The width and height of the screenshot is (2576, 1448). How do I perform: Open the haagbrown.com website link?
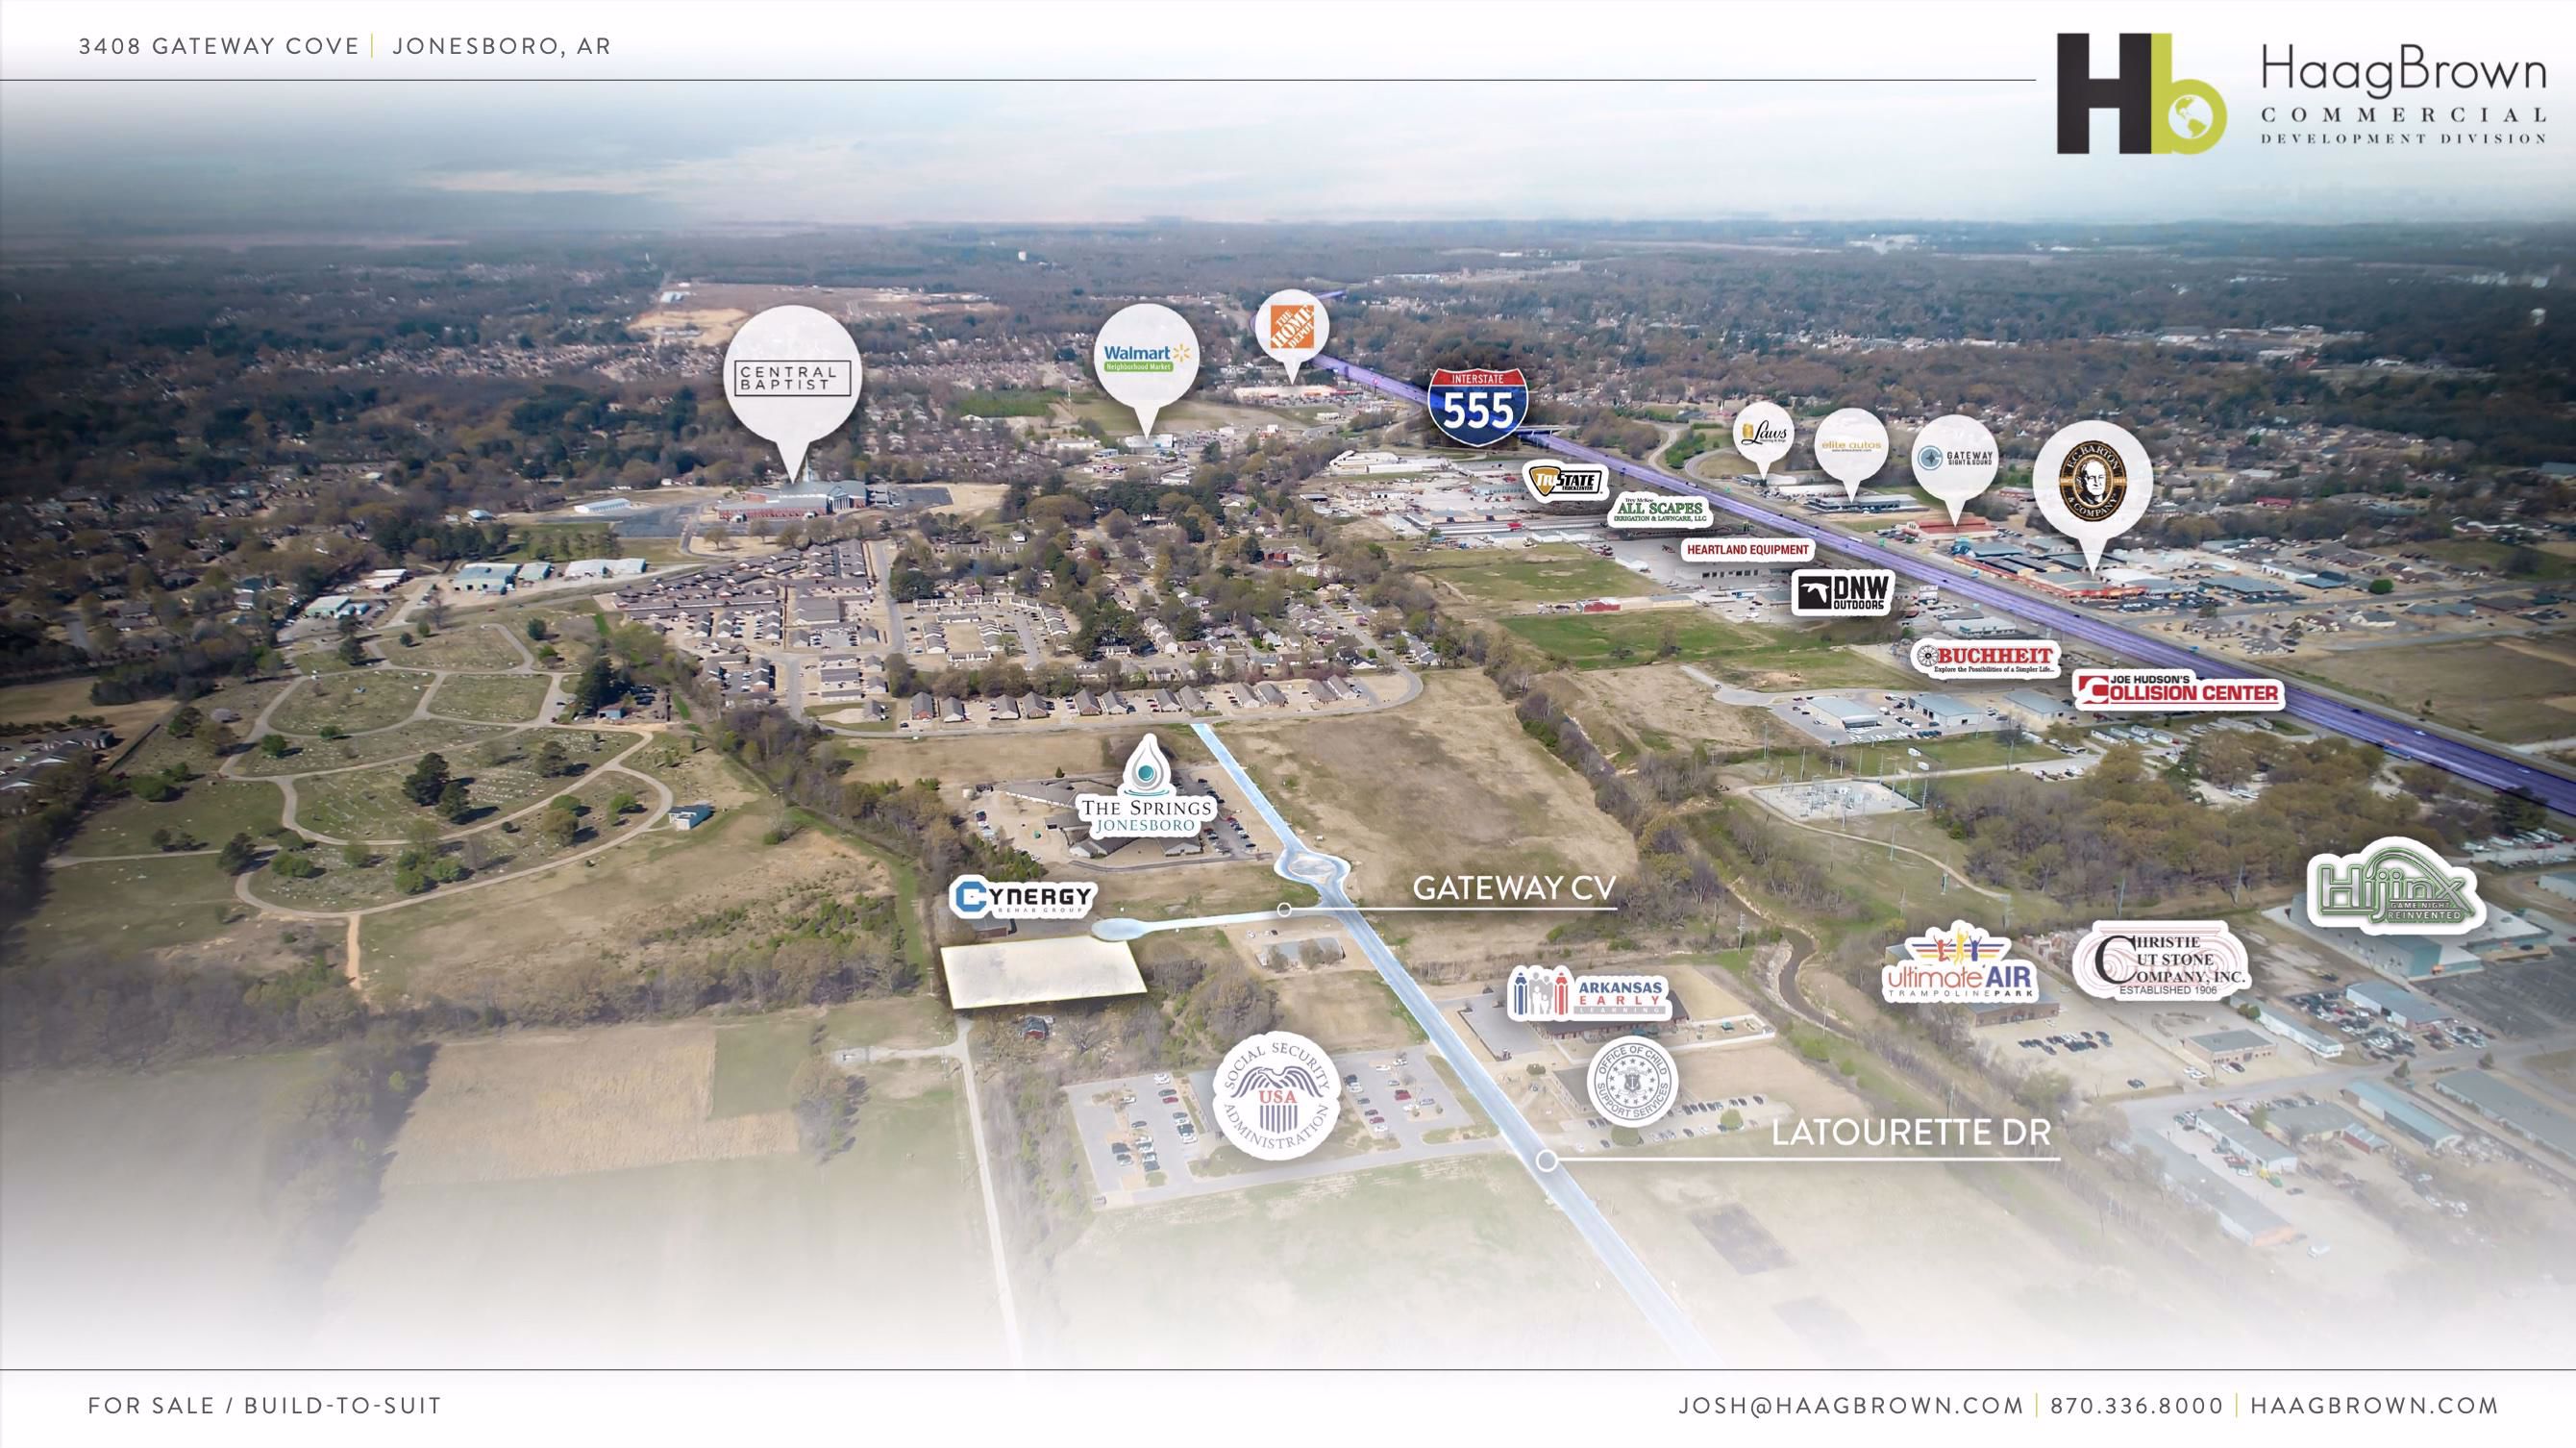[2374, 1405]
